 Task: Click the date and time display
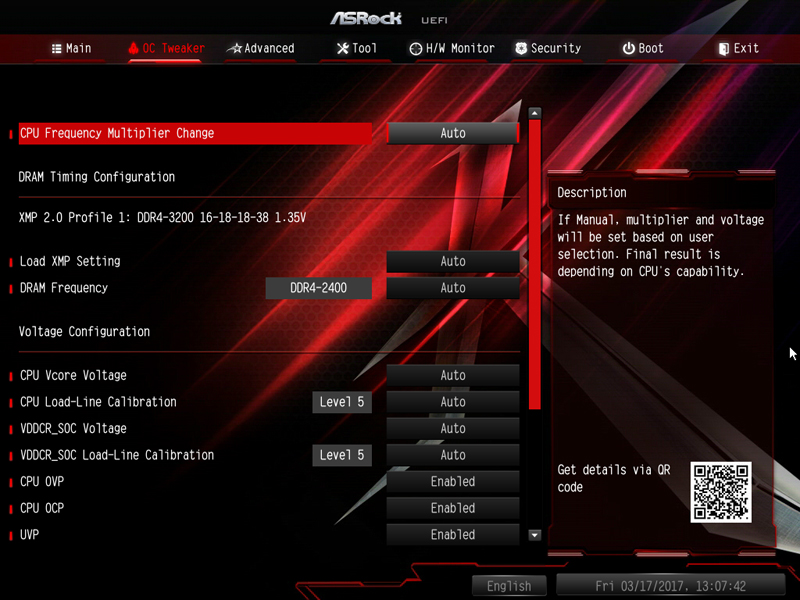[x=670, y=586]
